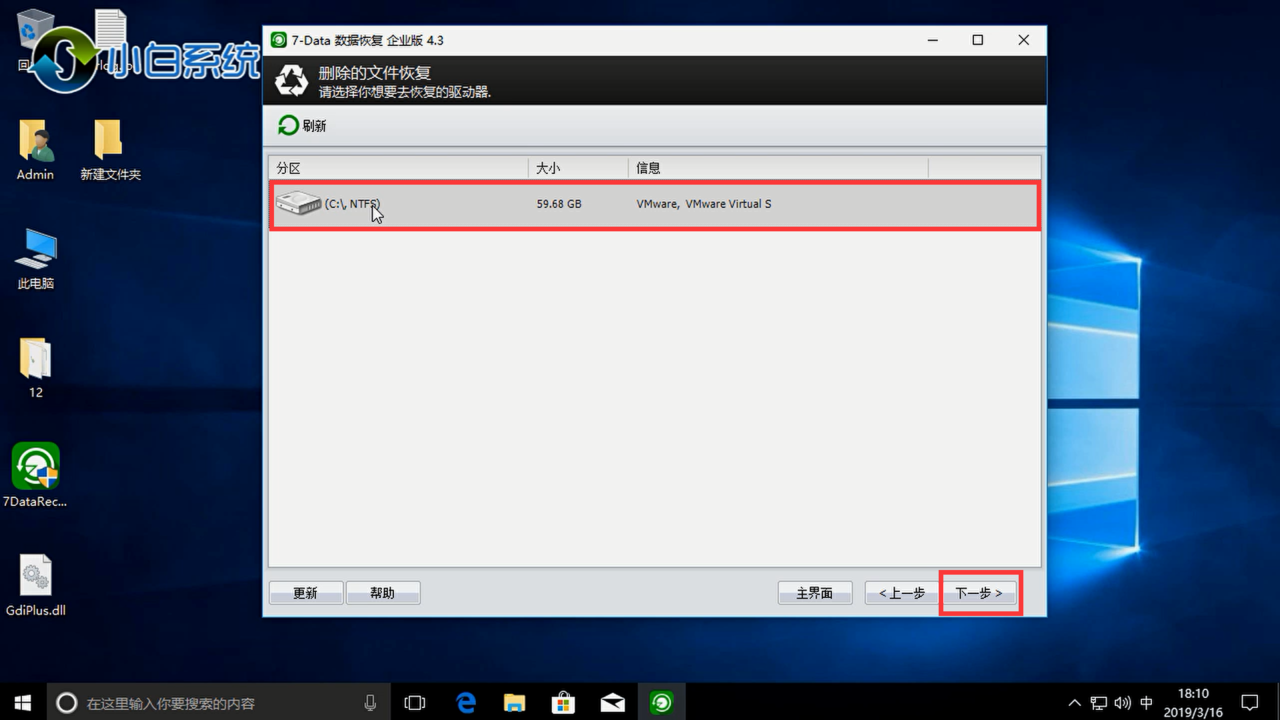Open 此电脑 desktop icon
This screenshot has width=1280, height=720.
(36, 259)
